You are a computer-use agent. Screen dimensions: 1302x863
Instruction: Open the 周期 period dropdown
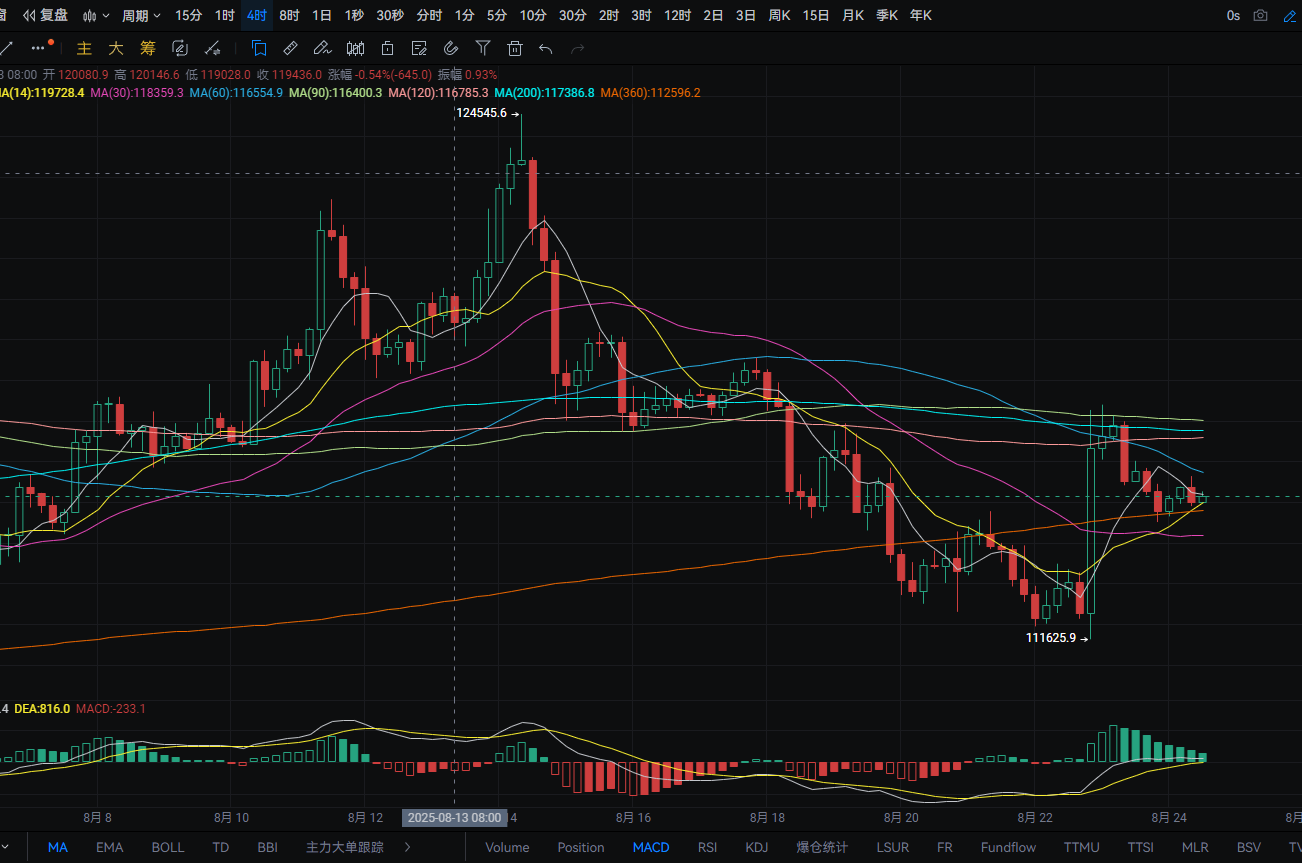point(141,15)
